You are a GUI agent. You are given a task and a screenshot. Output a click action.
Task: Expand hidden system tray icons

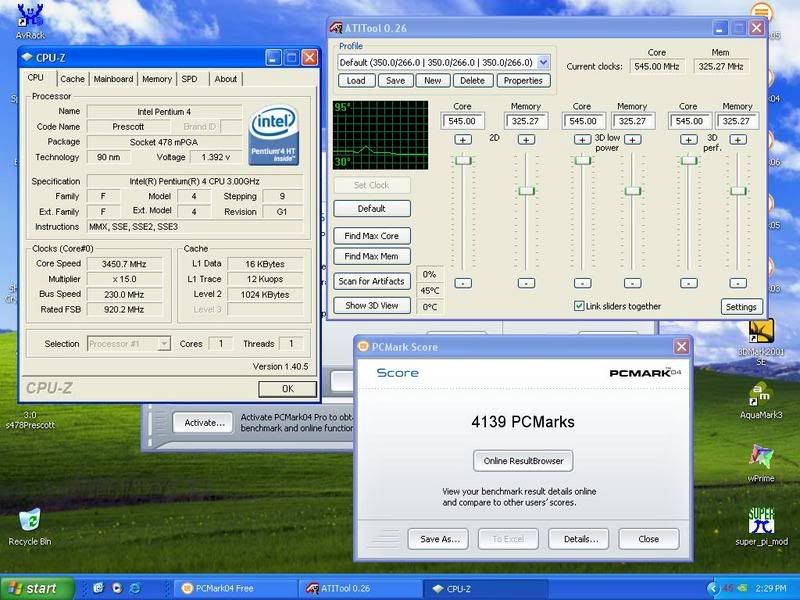click(713, 589)
